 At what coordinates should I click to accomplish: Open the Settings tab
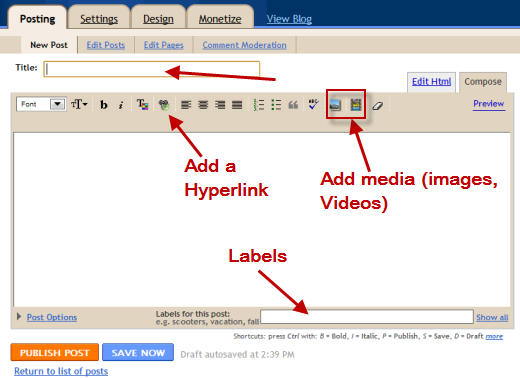tap(99, 19)
